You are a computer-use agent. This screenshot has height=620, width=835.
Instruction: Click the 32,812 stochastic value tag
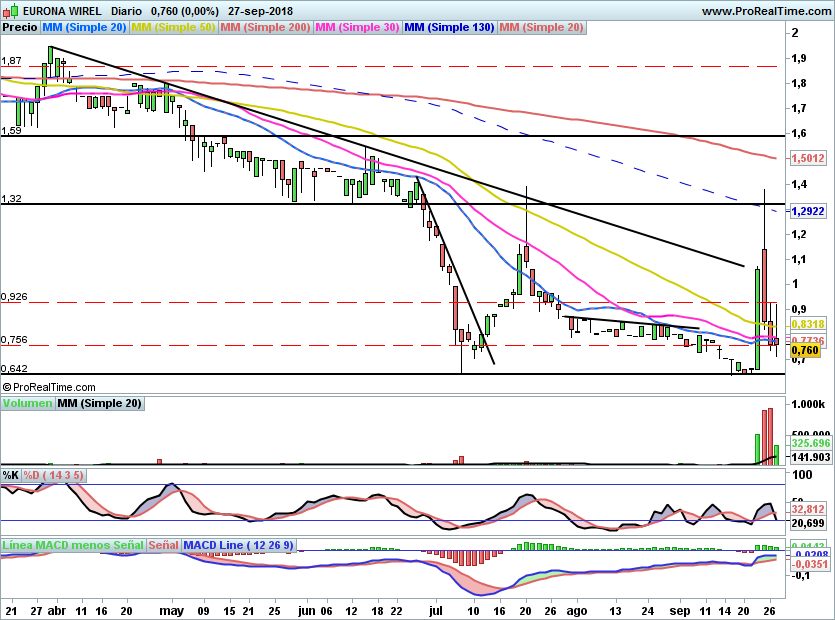click(x=808, y=509)
